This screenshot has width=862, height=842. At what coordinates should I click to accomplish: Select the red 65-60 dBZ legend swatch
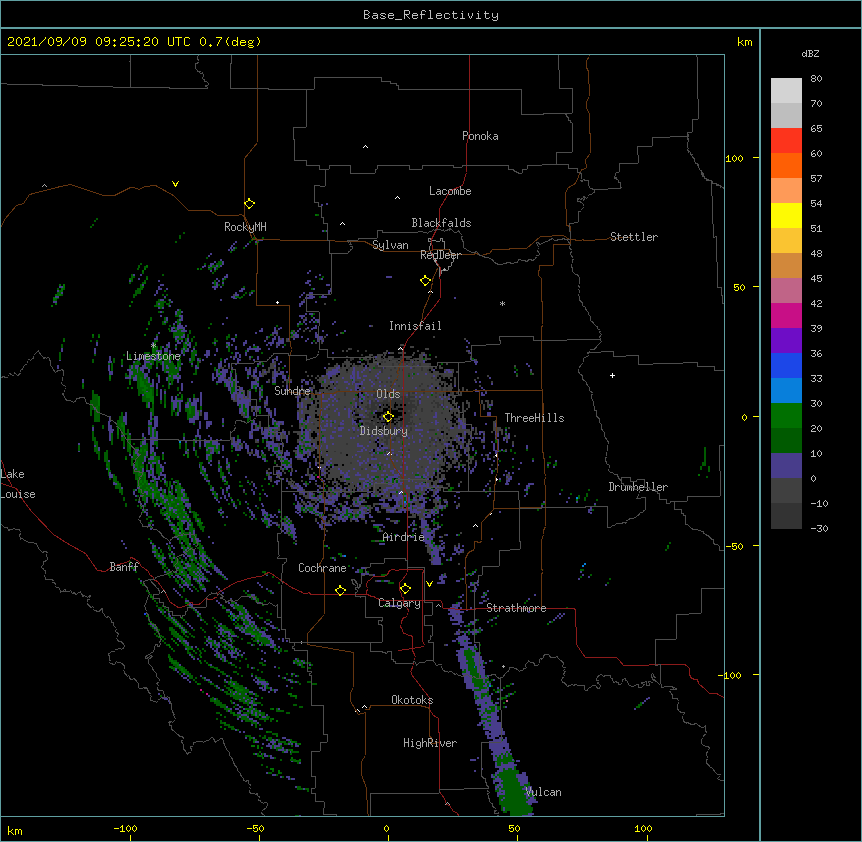pos(786,141)
